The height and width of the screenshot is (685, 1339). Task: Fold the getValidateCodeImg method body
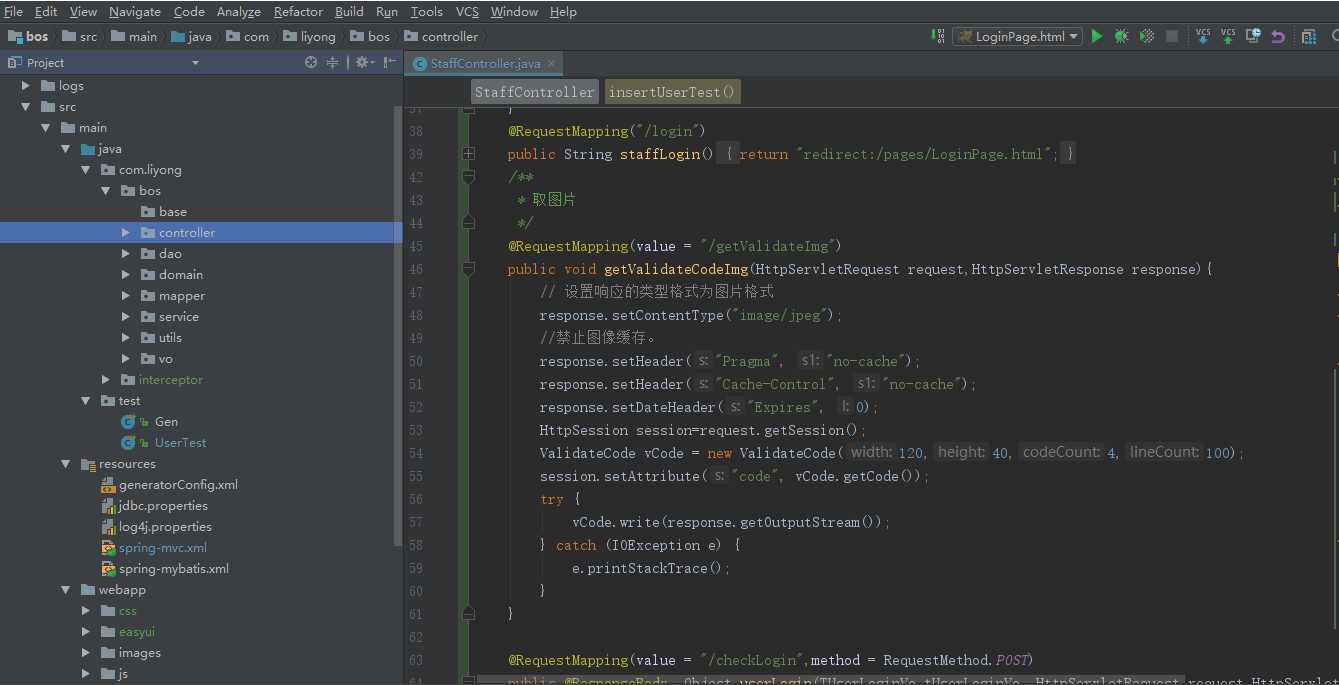click(468, 269)
